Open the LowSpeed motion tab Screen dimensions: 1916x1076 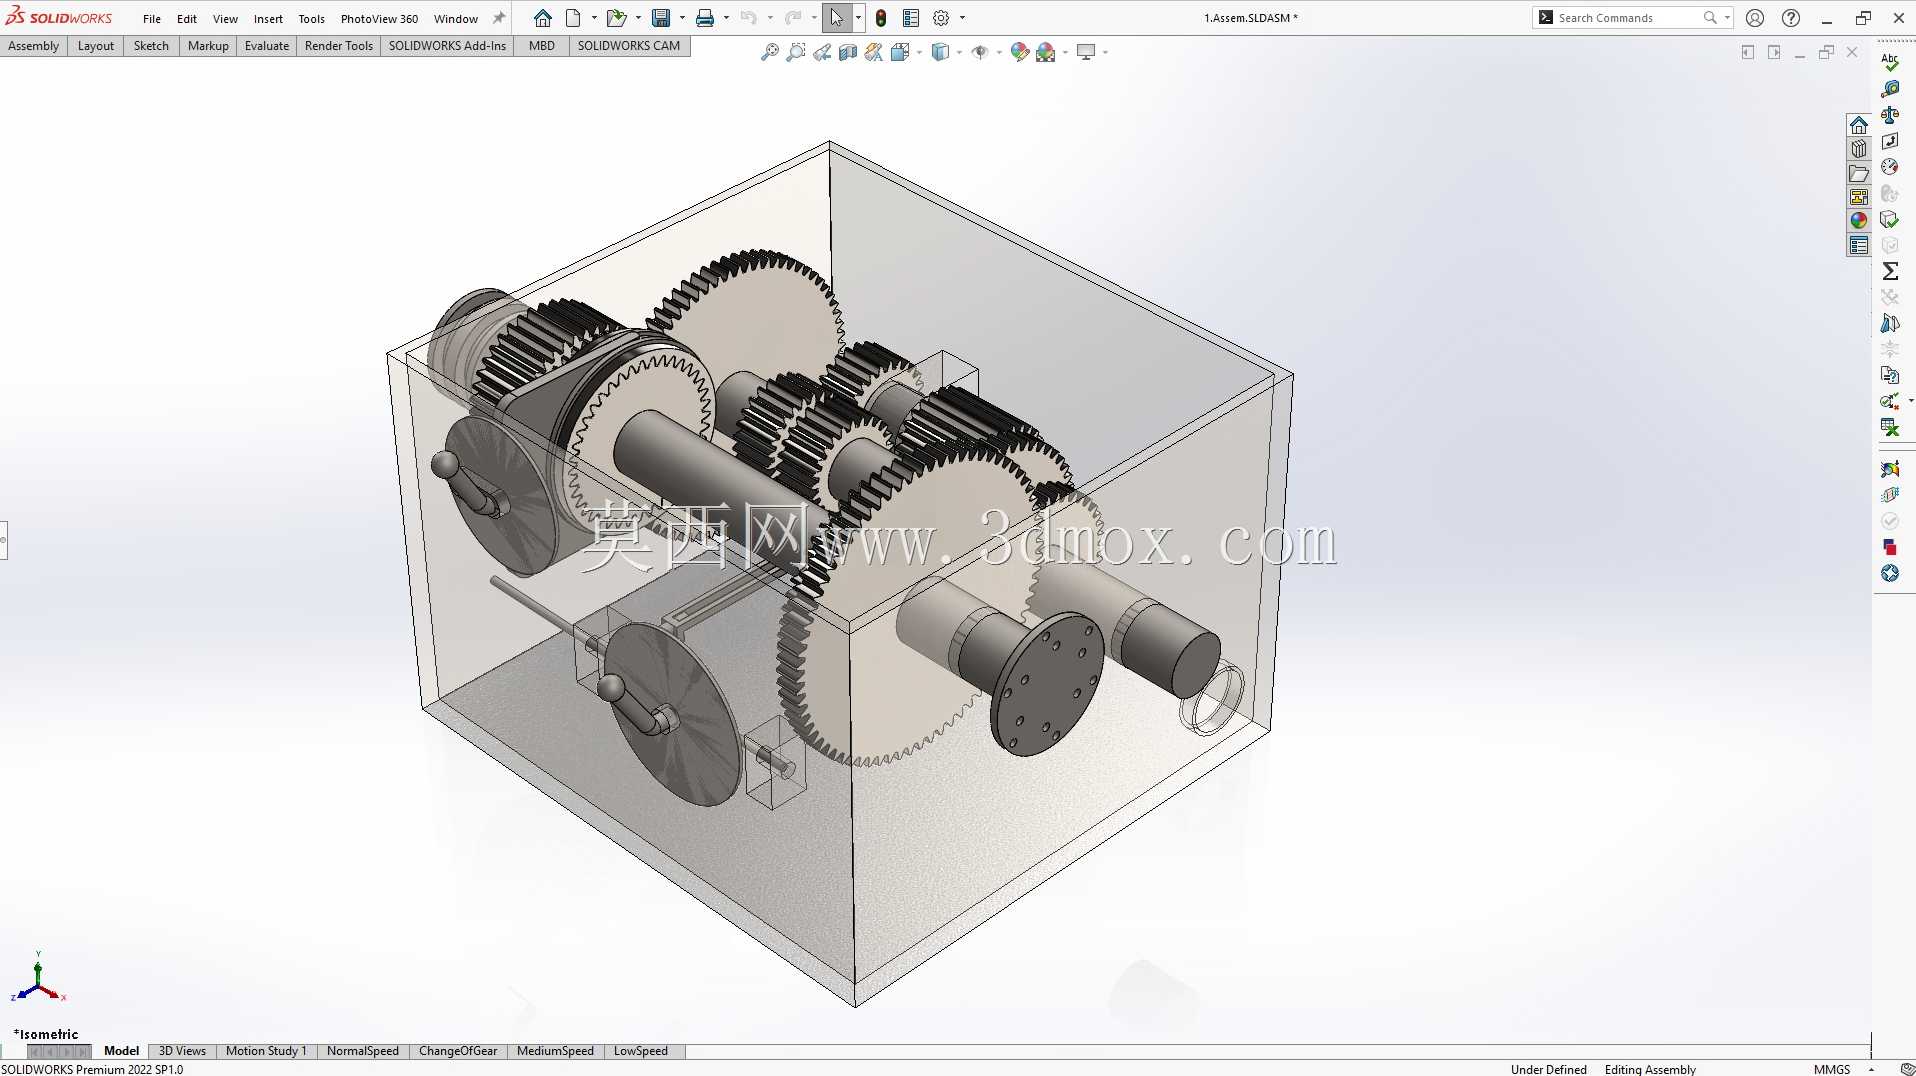coord(640,1051)
